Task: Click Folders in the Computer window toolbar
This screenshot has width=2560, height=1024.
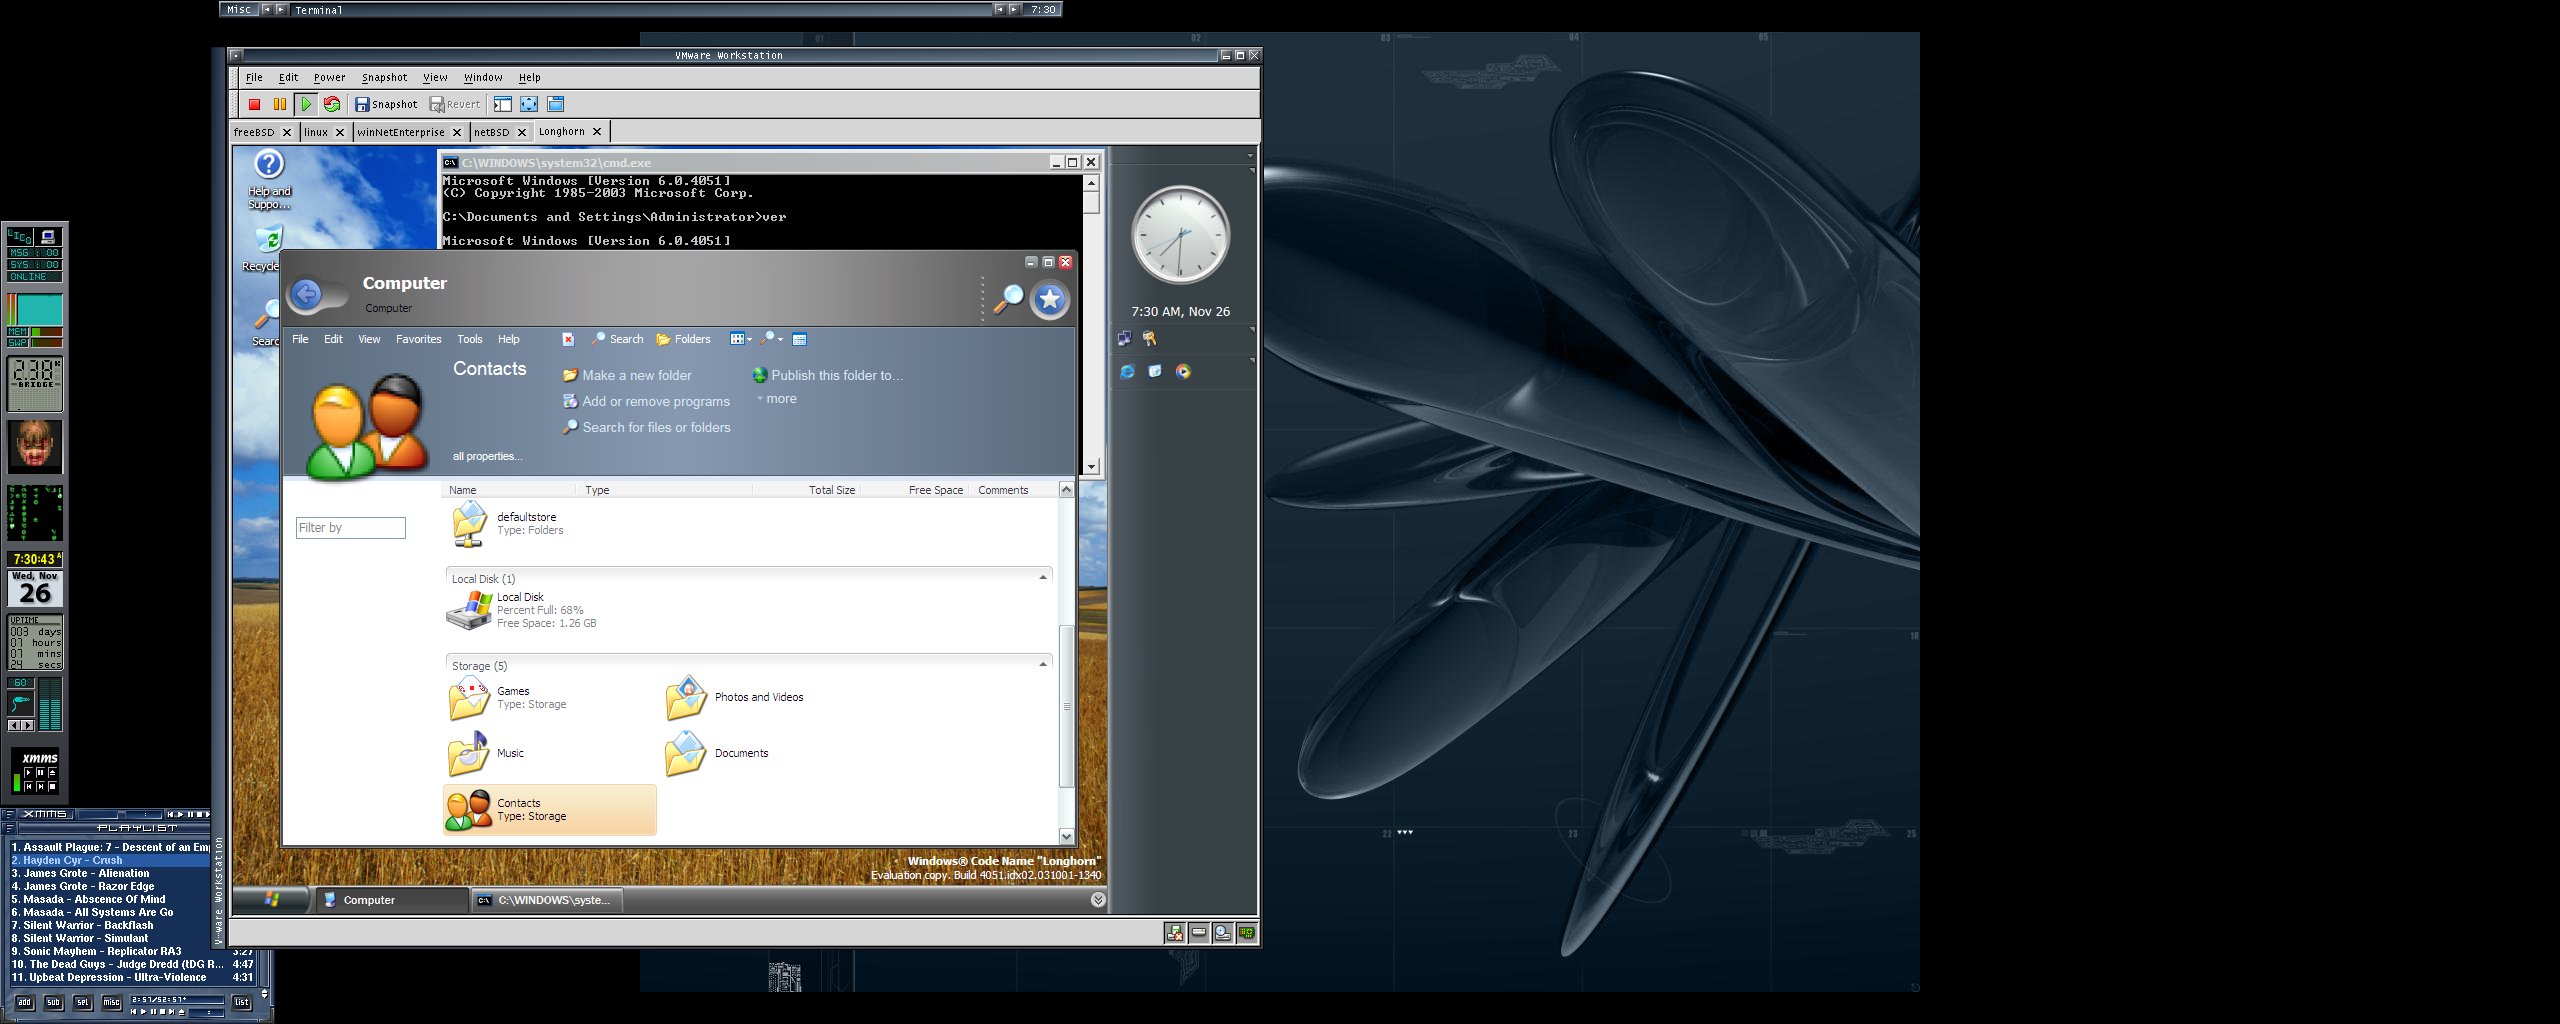Action: pyautogui.click(x=683, y=339)
